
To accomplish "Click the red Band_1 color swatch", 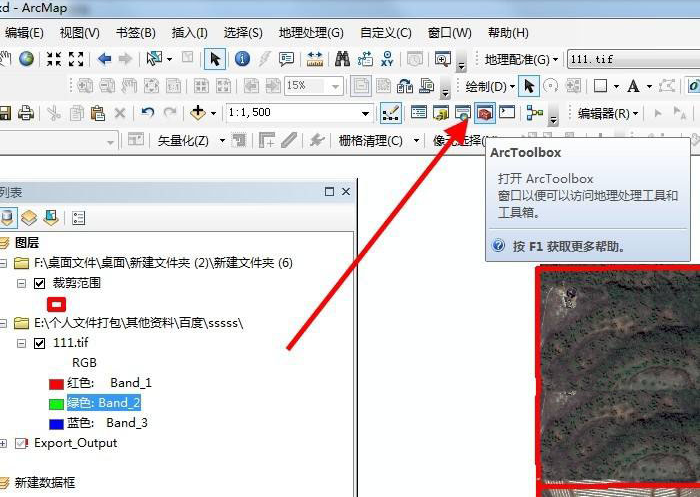I will [56, 384].
